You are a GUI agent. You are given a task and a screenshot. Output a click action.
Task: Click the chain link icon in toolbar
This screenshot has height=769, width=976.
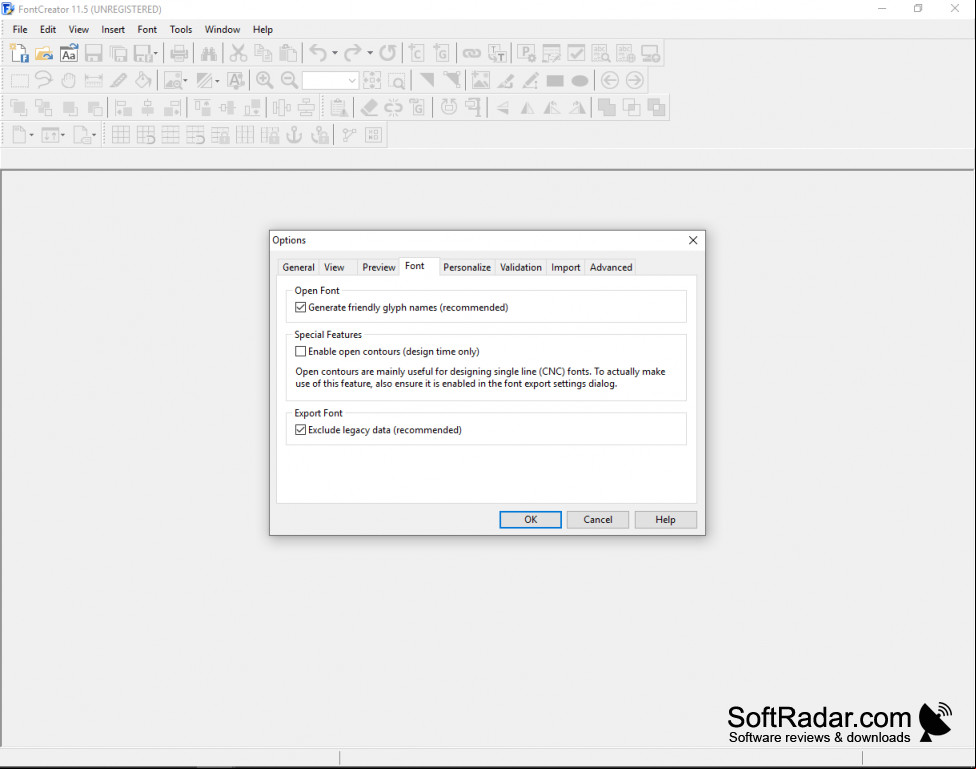tap(471, 54)
